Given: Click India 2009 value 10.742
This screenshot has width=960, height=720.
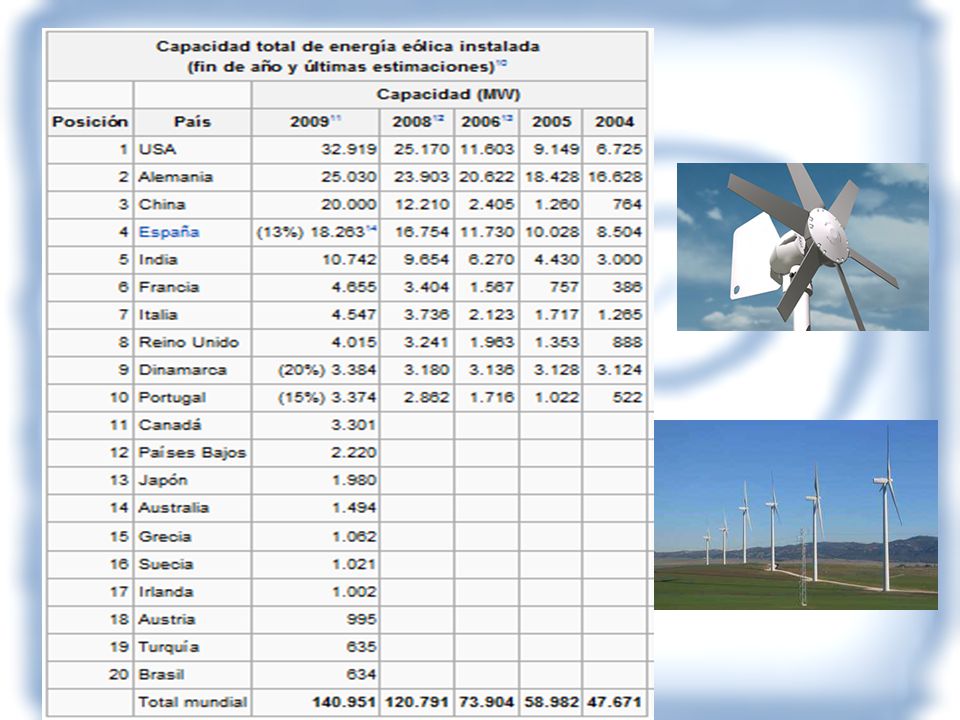Looking at the screenshot, I should coord(349,260).
